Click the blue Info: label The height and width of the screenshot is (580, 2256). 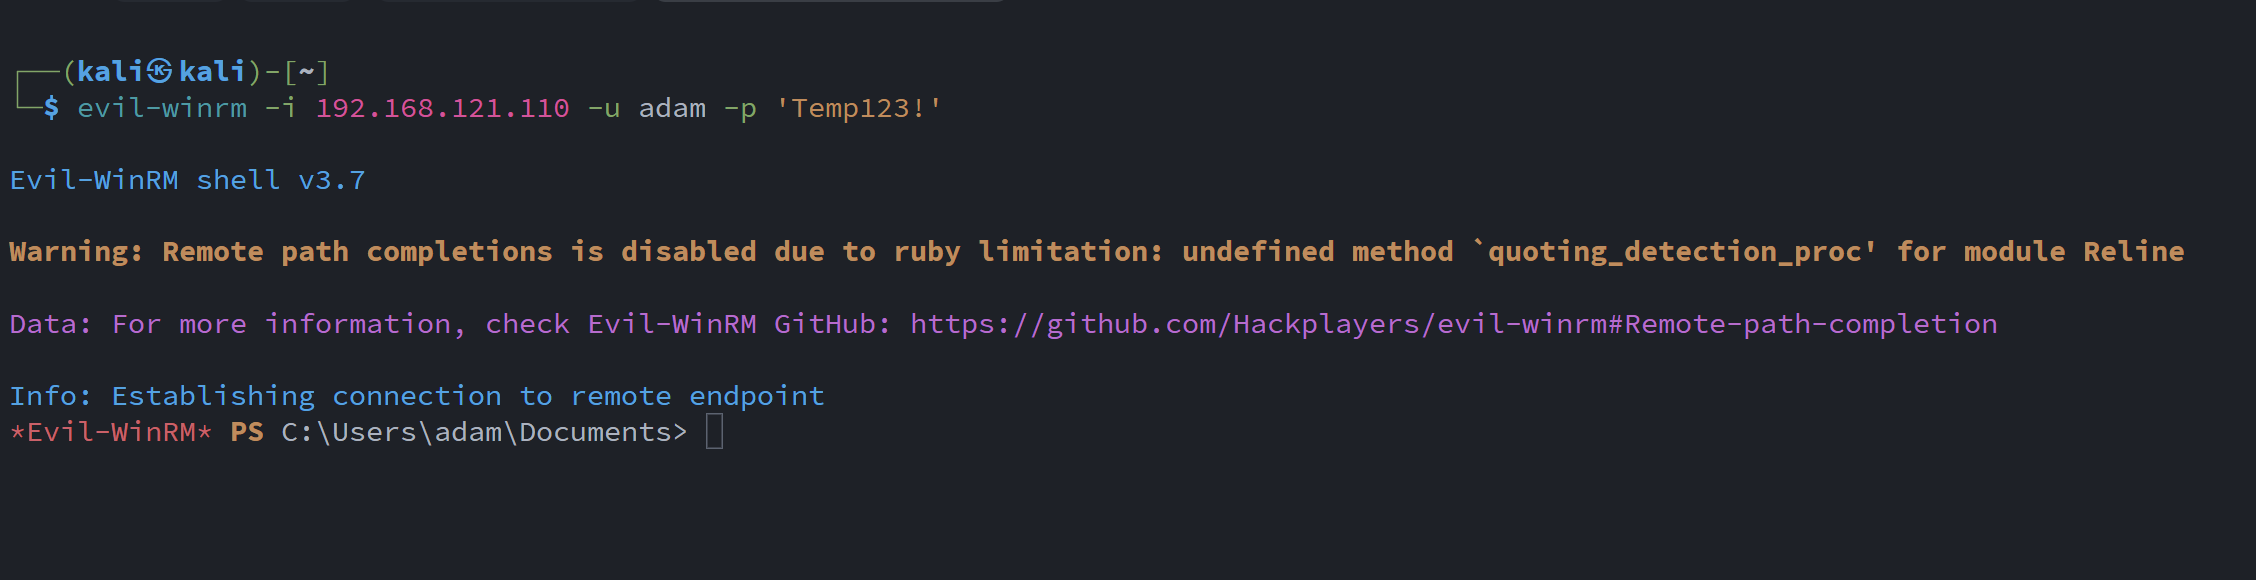click(50, 396)
